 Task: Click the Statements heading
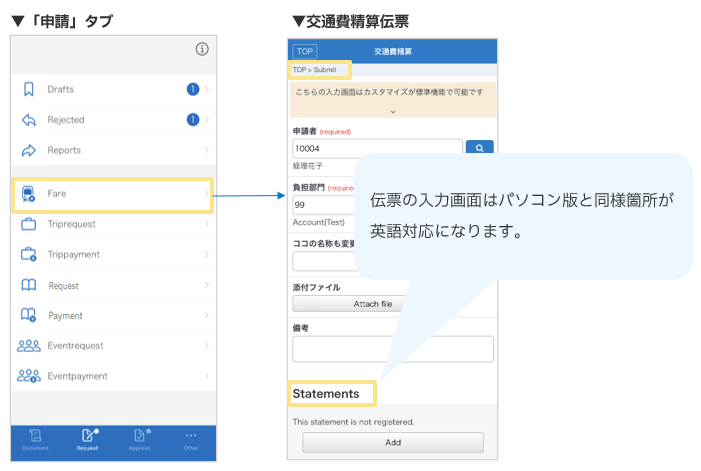click(326, 394)
